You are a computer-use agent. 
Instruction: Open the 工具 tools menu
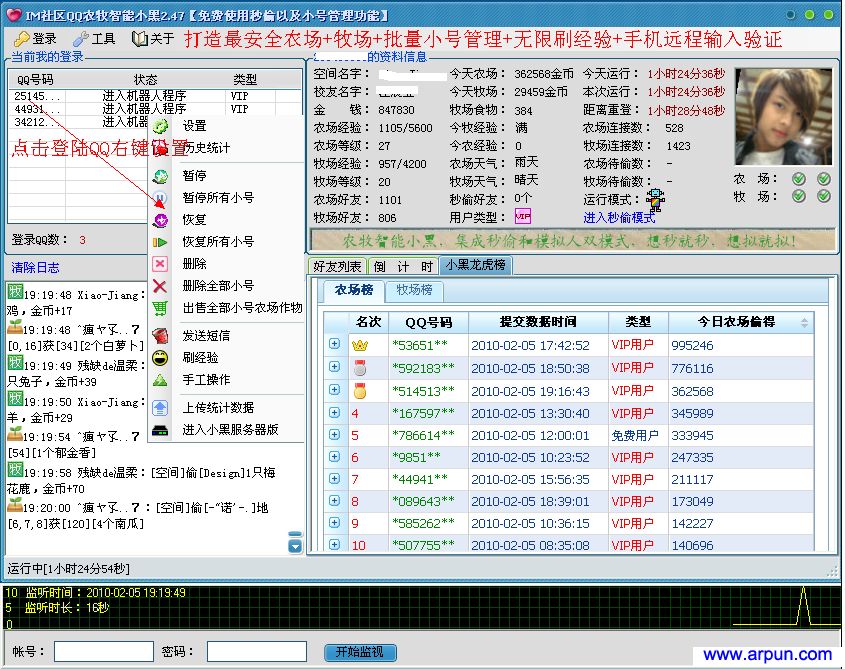point(94,39)
